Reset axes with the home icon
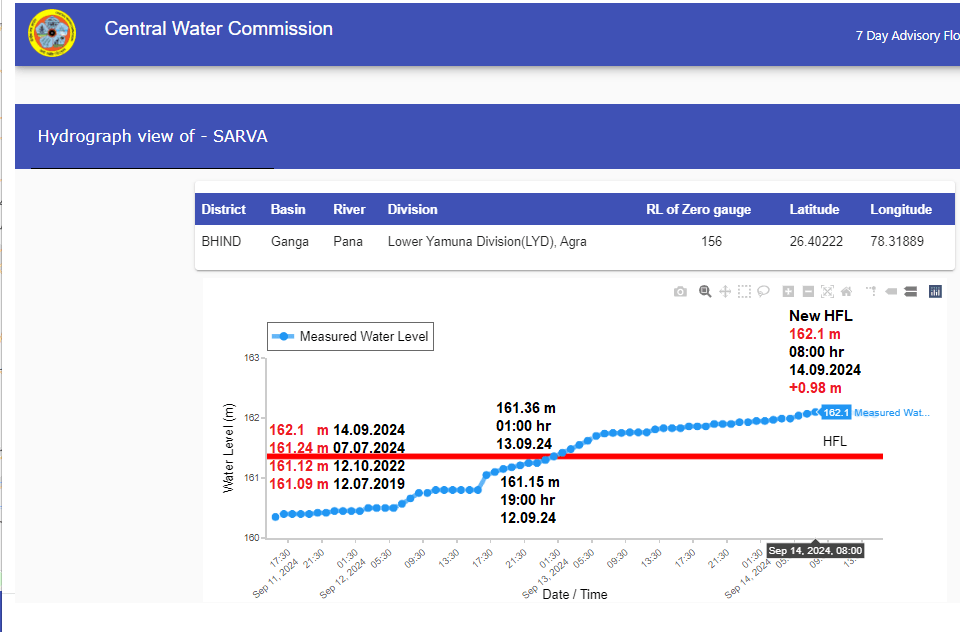Viewport: 960px width, 632px height. tap(846, 292)
